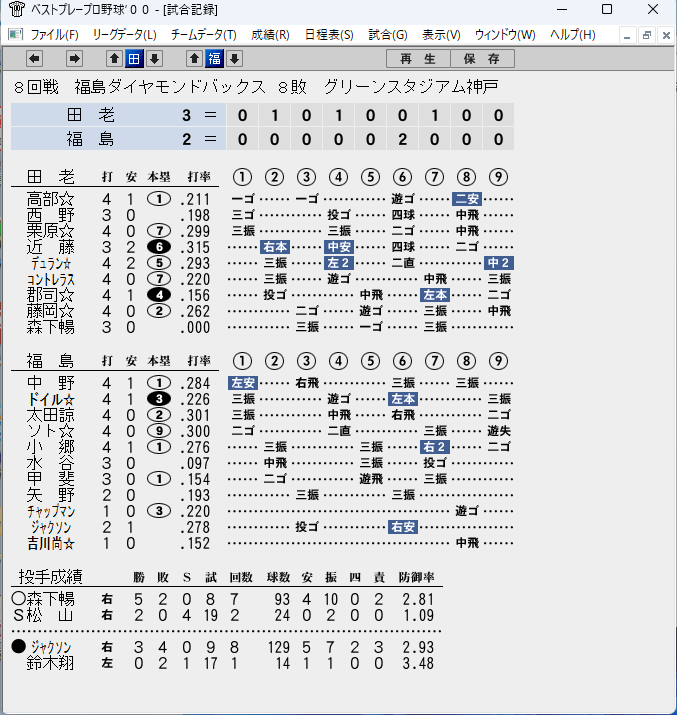This screenshot has height=715, width=677.
Task: Open the ヘルプ(H) menu
Action: [573, 35]
